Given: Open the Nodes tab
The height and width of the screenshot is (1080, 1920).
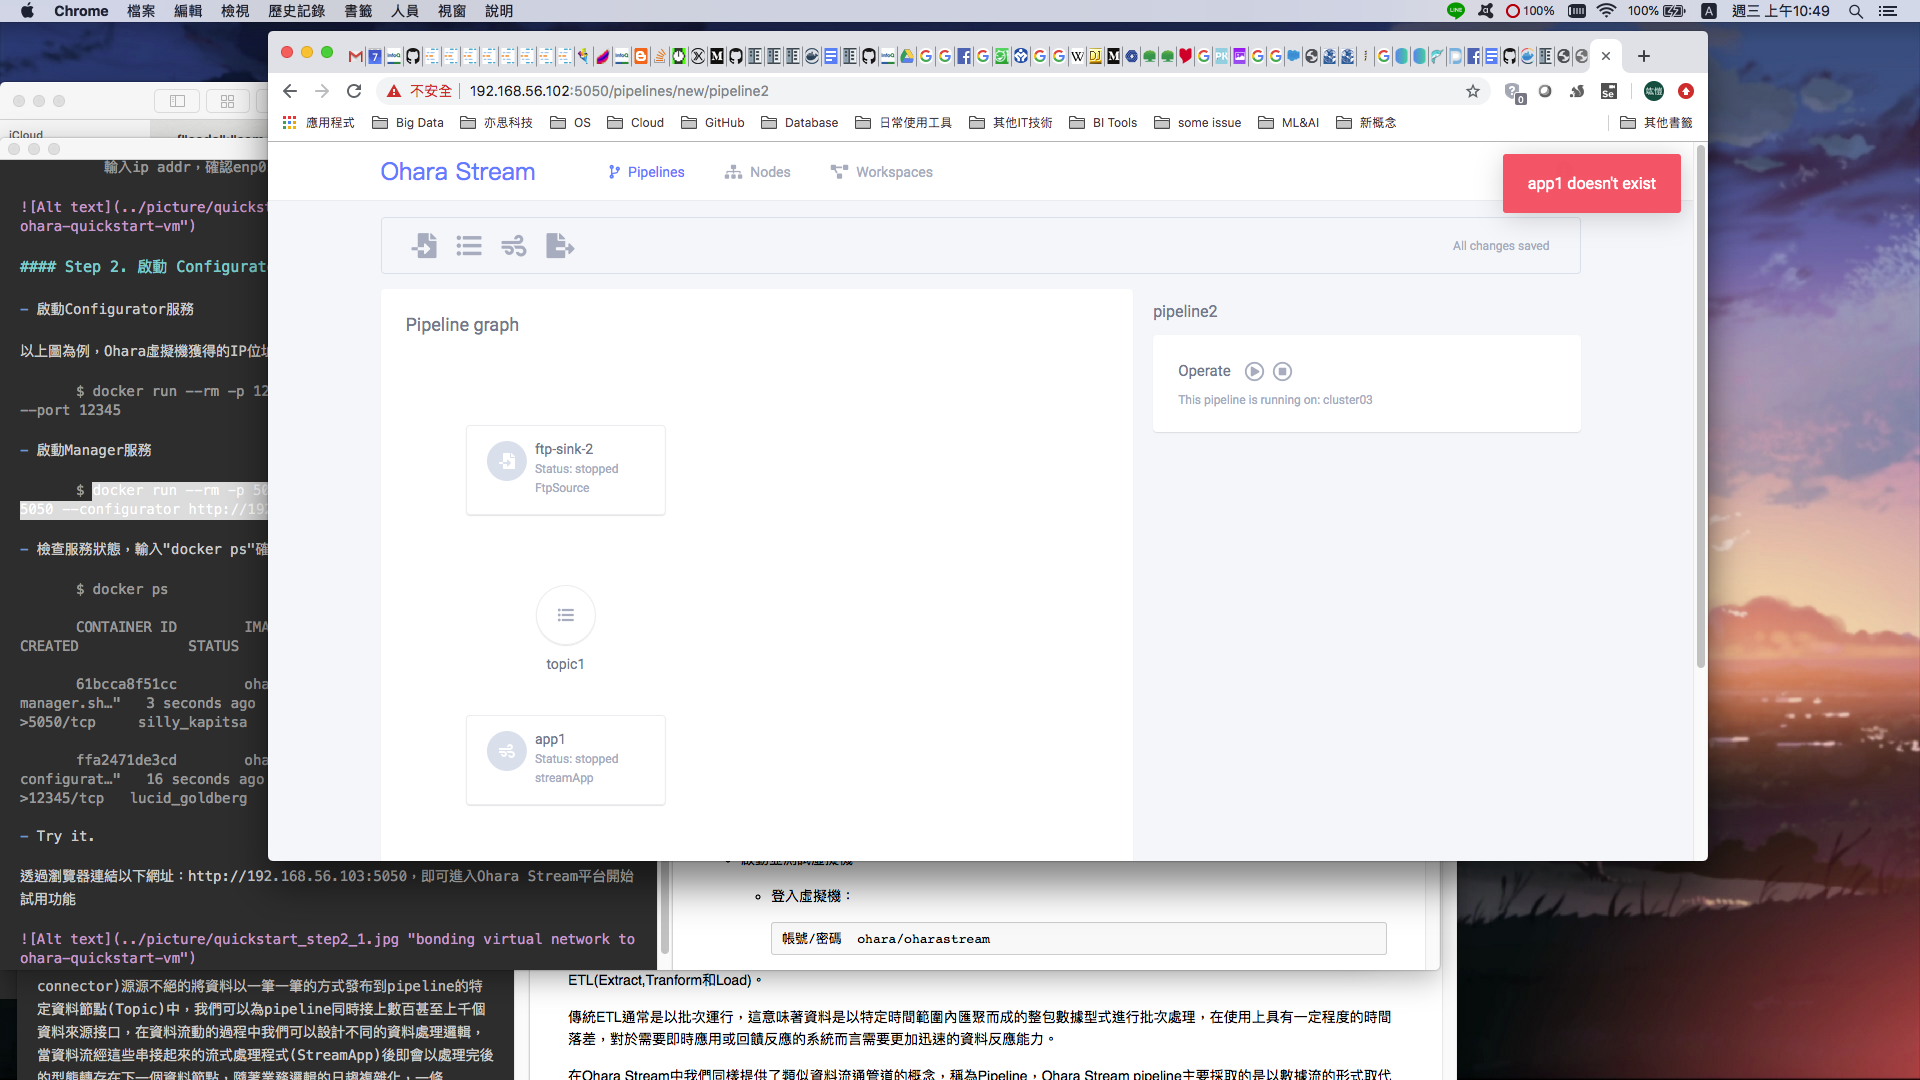Looking at the screenshot, I should tap(758, 172).
